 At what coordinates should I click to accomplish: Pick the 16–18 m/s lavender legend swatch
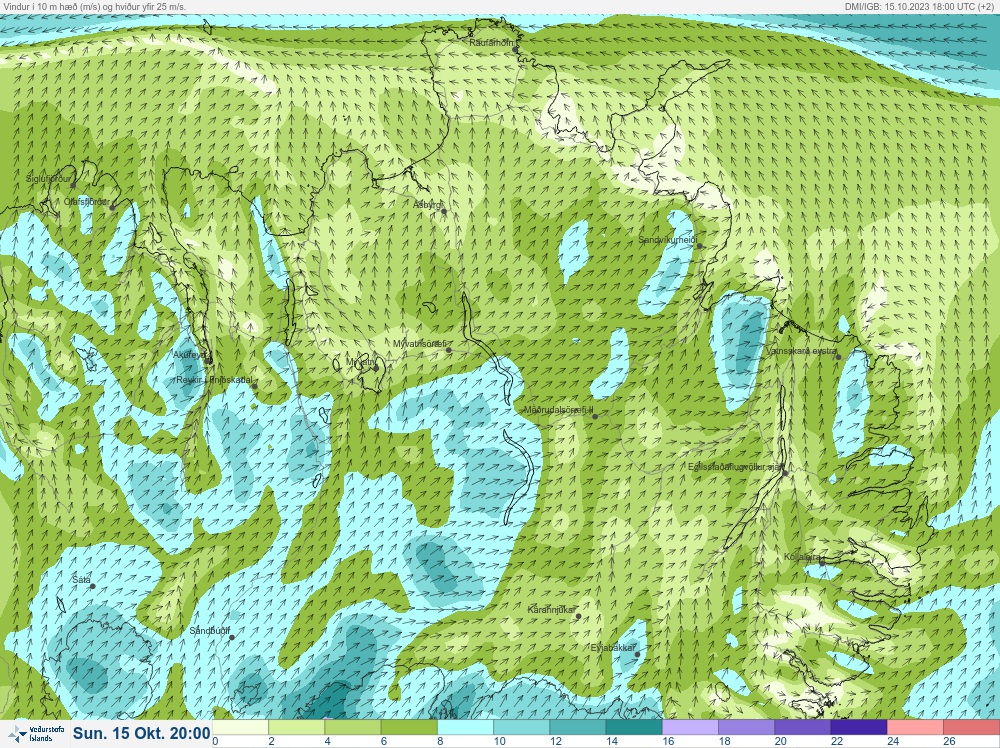691,727
